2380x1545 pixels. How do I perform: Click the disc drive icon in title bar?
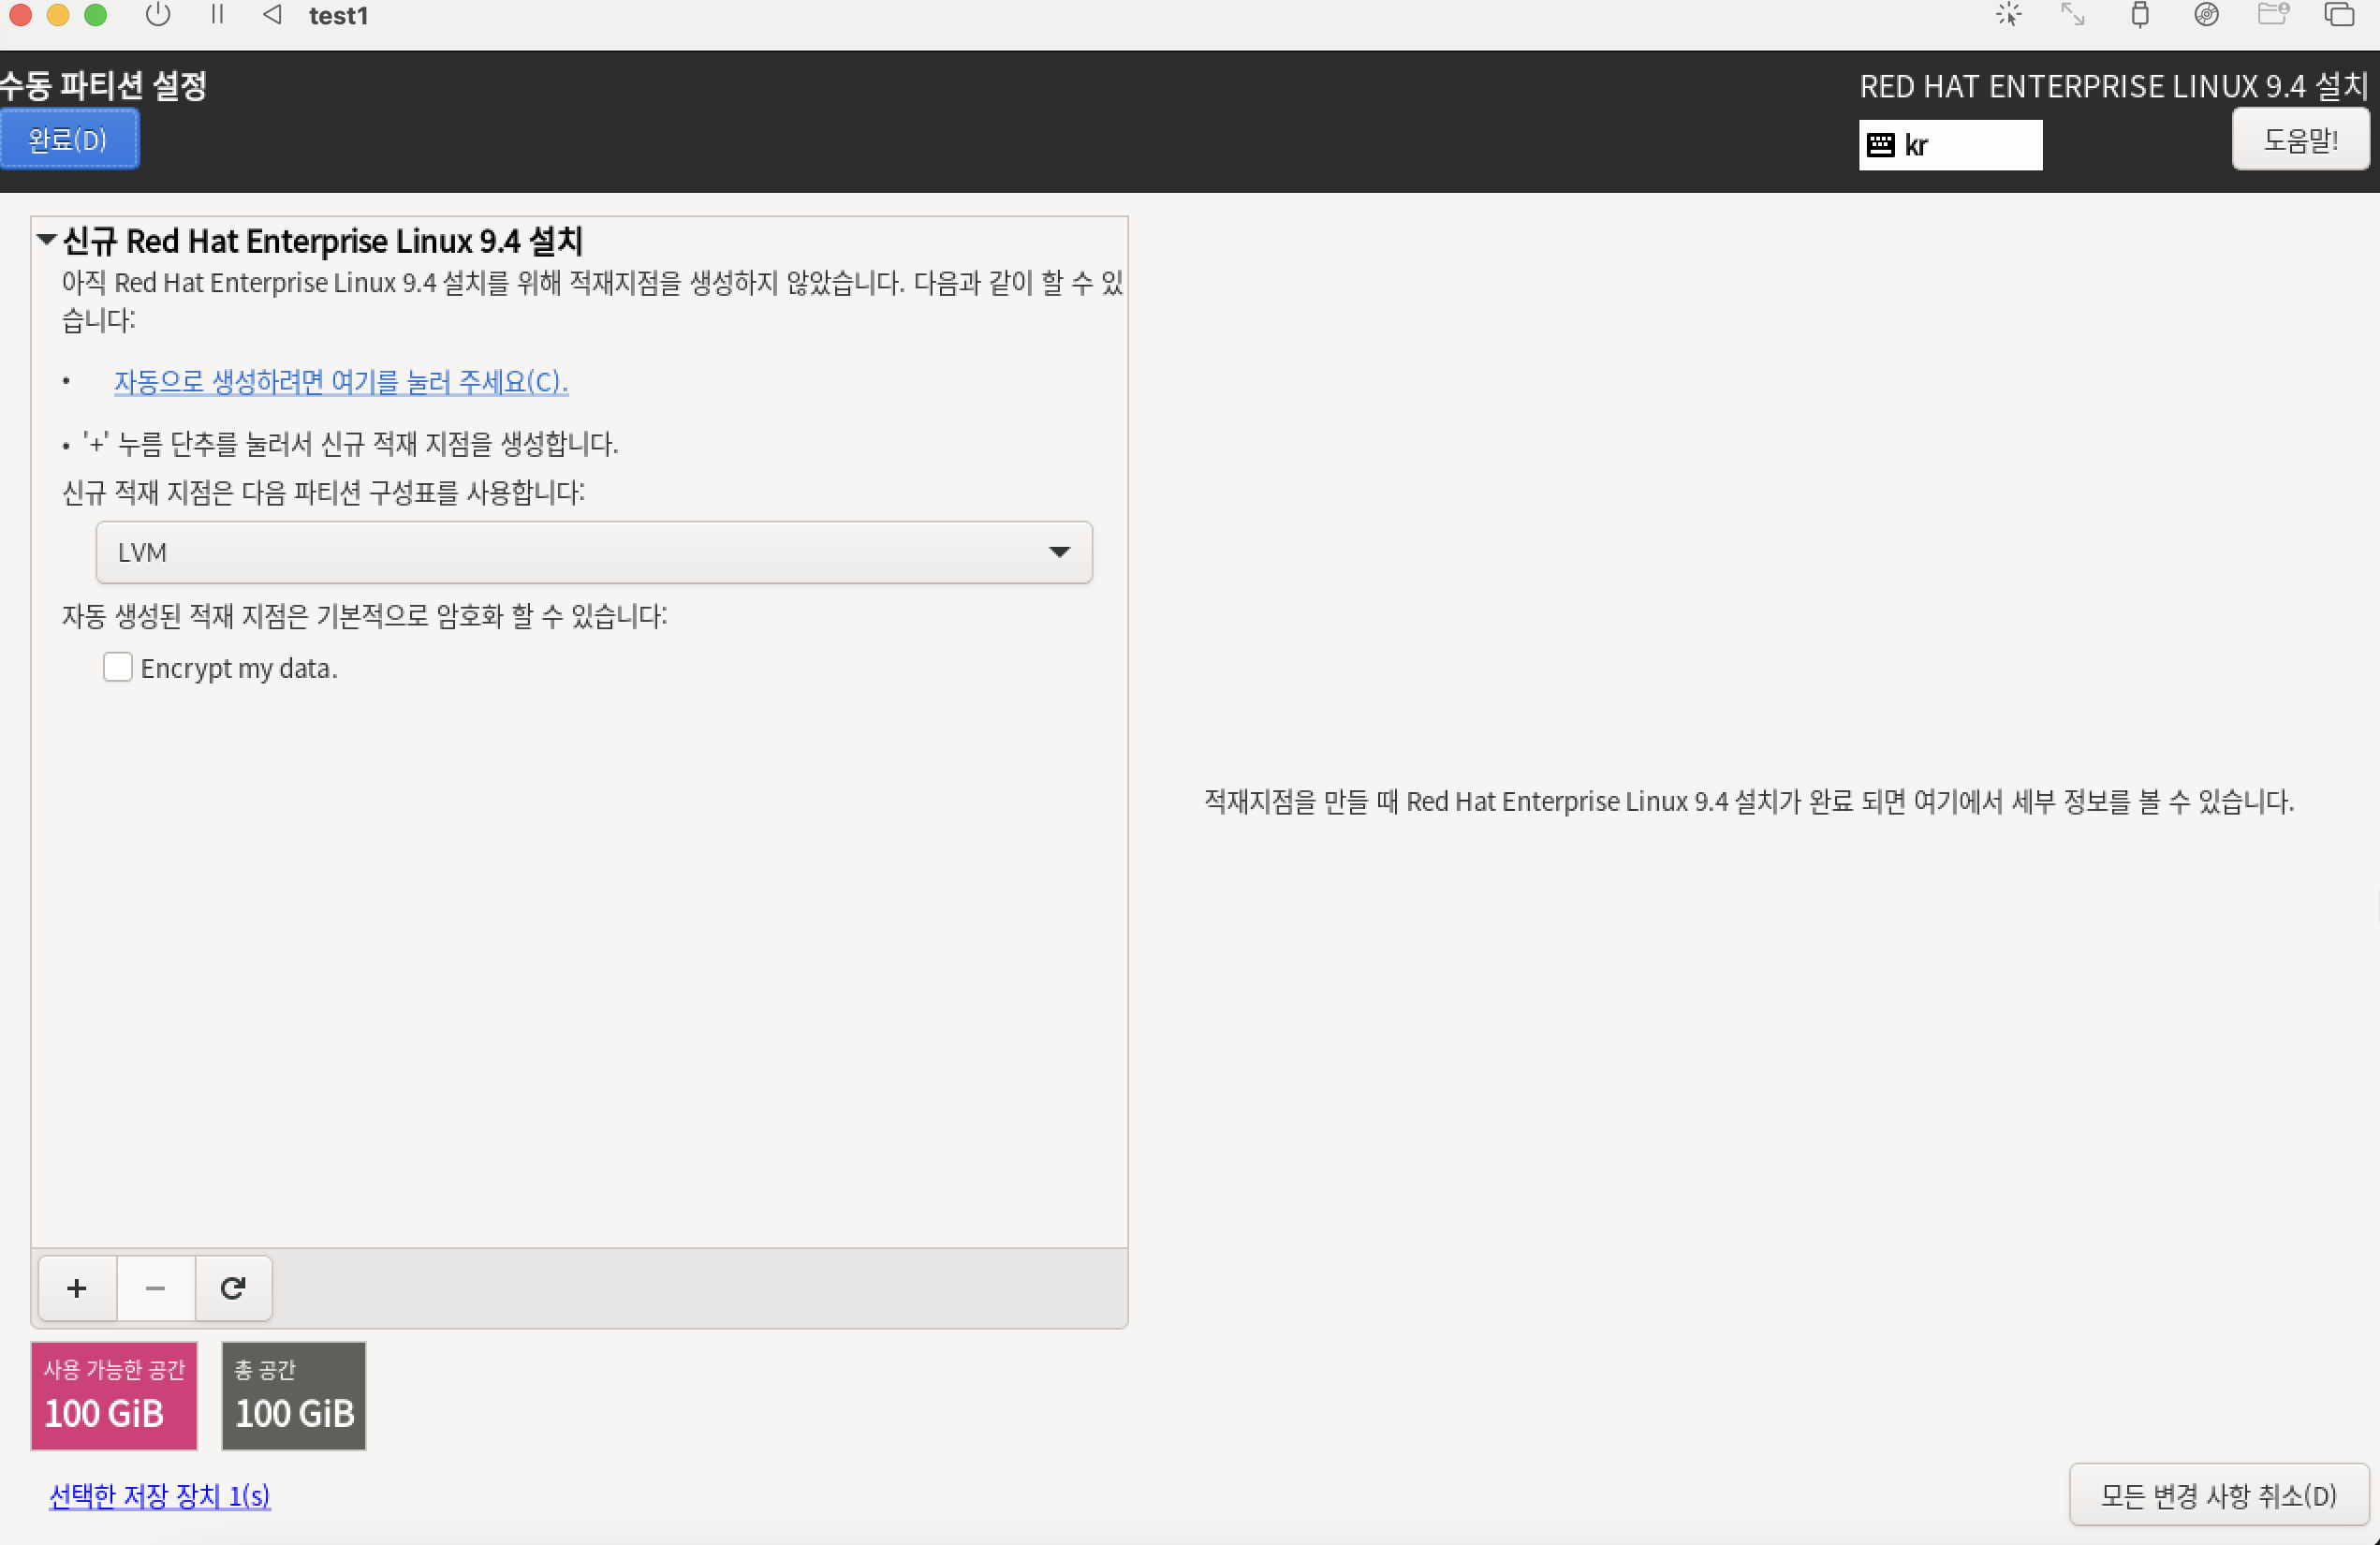[x=2206, y=15]
